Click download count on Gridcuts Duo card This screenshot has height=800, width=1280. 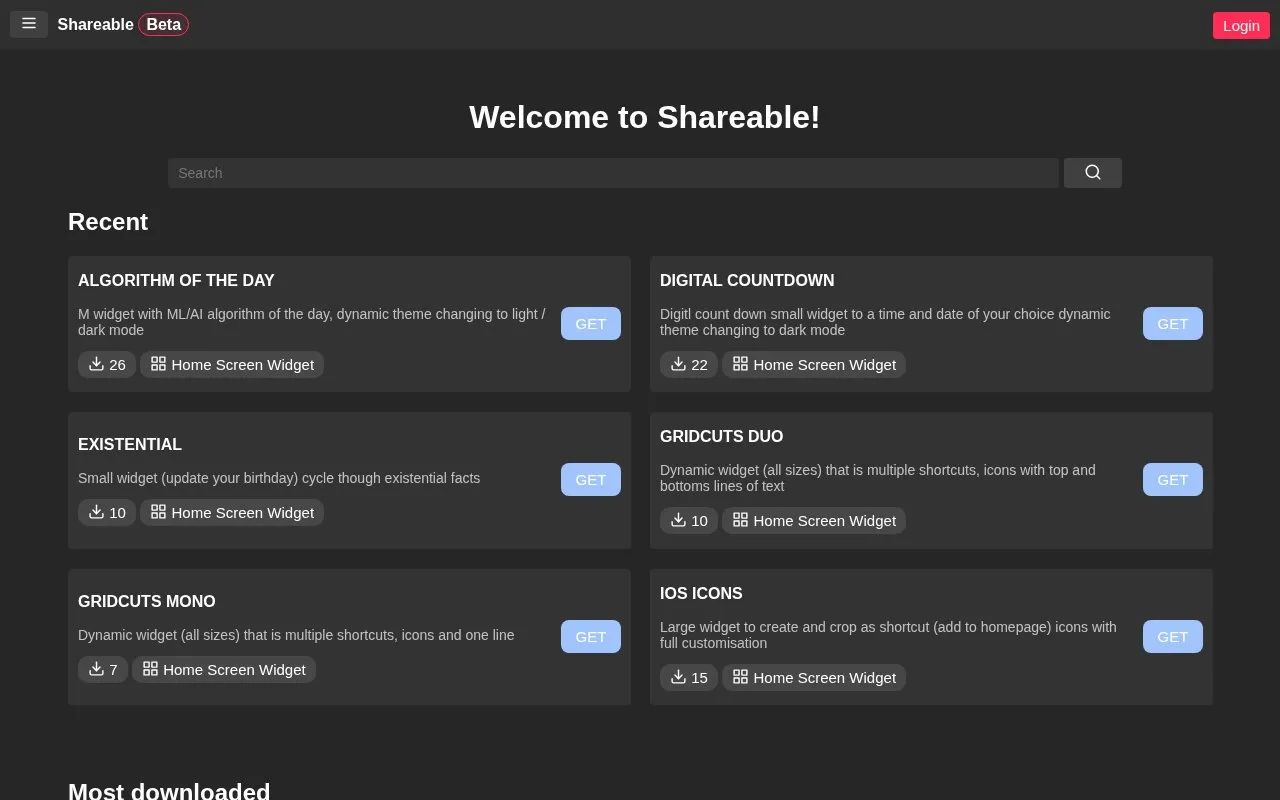click(689, 521)
